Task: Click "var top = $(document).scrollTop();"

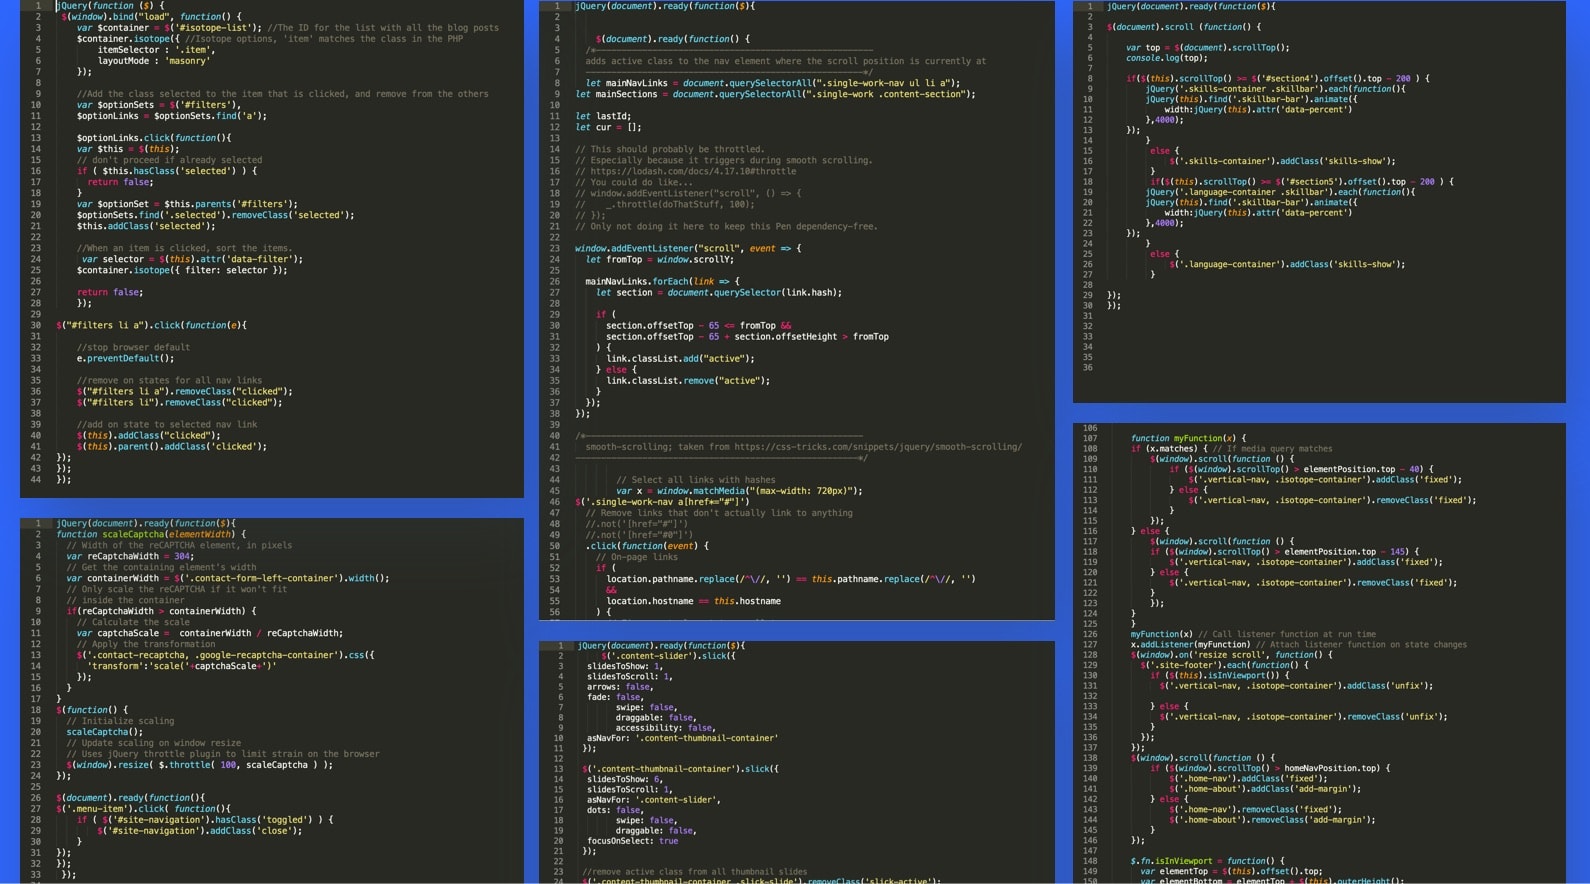Action: click(x=1208, y=47)
